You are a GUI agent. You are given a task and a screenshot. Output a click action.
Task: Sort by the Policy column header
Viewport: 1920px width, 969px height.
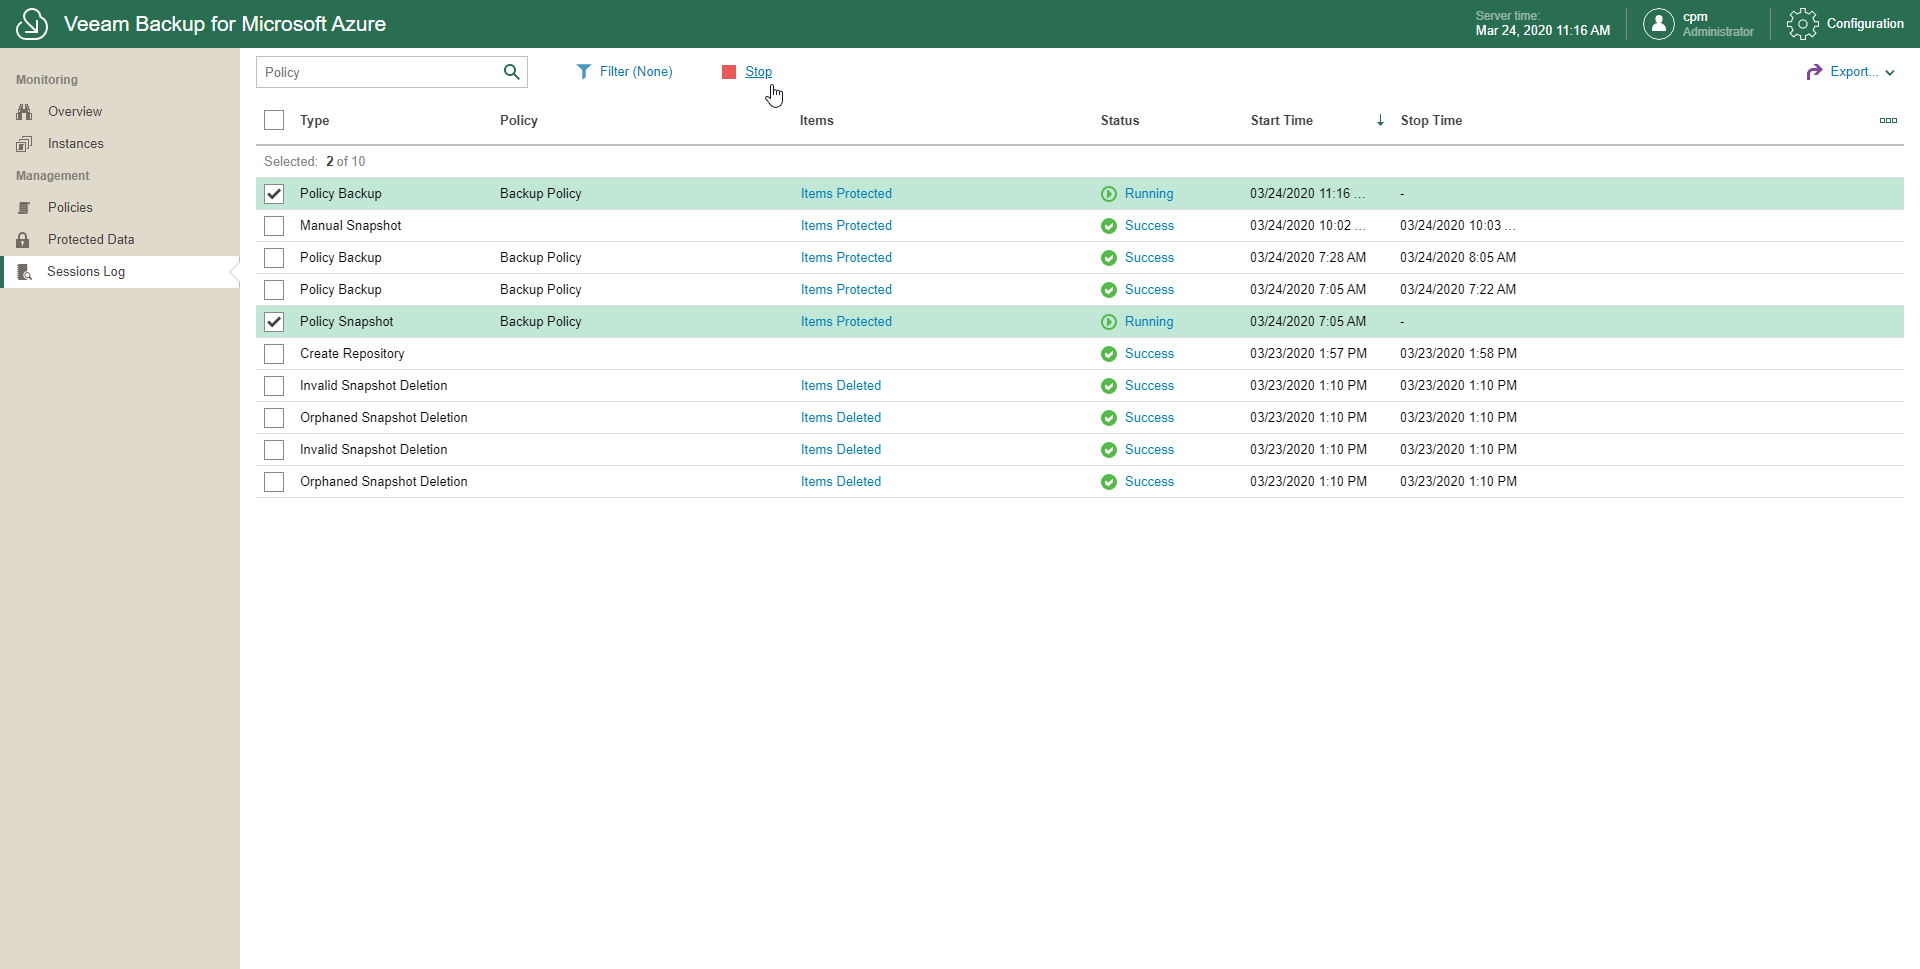pos(519,120)
